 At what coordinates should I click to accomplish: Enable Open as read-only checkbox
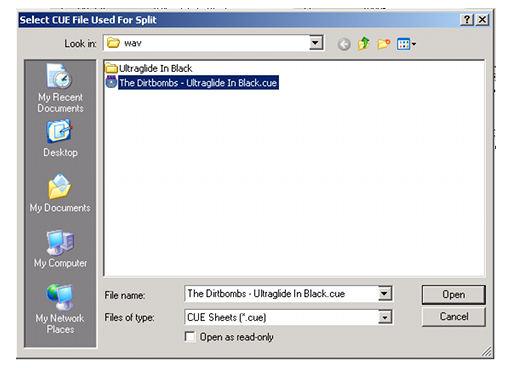pyautogui.click(x=190, y=337)
